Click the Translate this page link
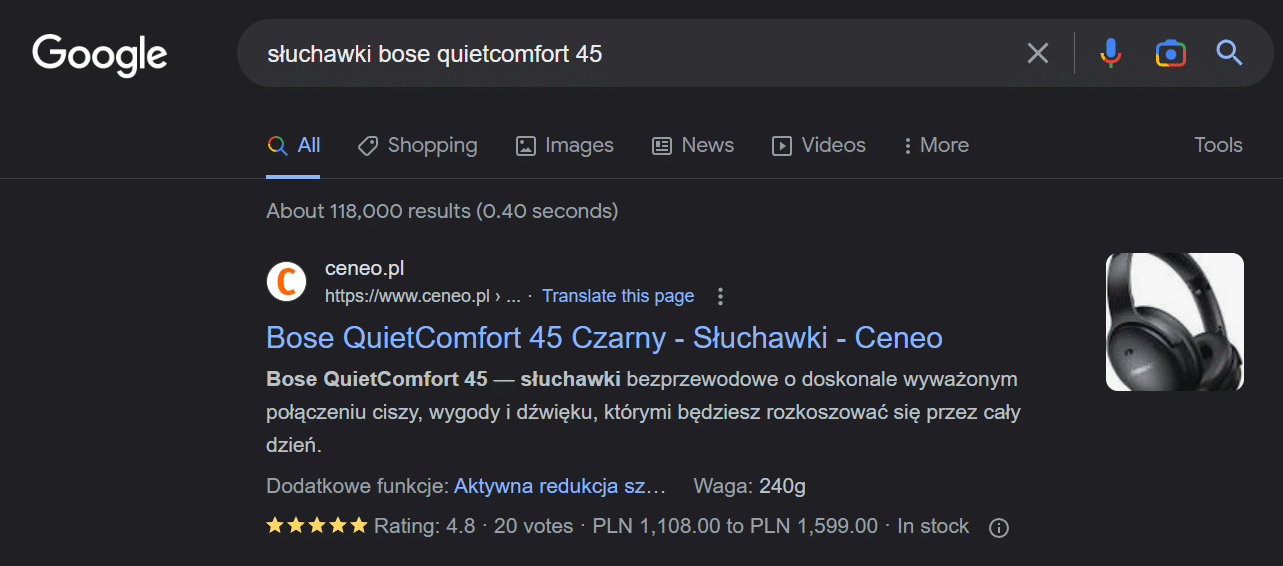Viewport: 1283px width, 566px height. (x=618, y=296)
